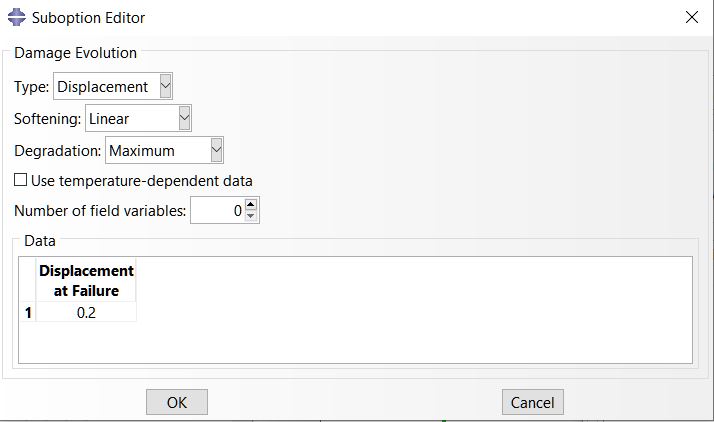Click the Abaqus icon in title bar

pos(16,17)
